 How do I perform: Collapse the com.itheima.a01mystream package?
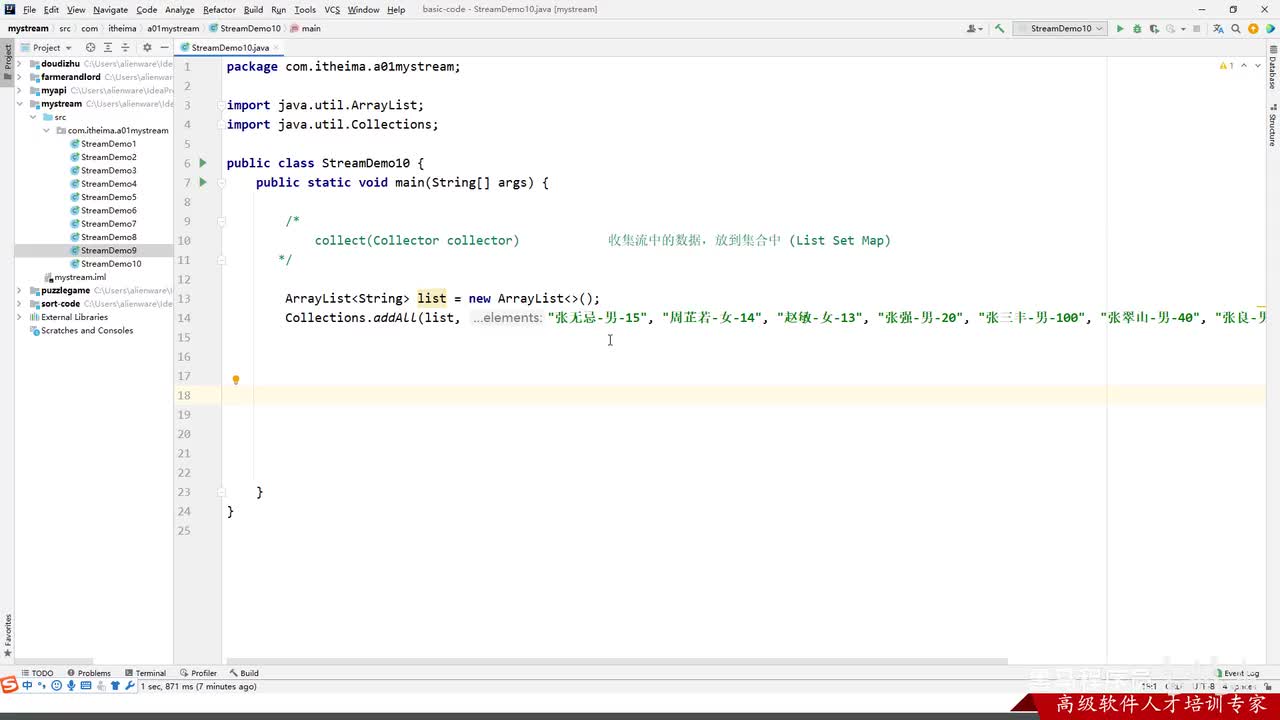46,130
